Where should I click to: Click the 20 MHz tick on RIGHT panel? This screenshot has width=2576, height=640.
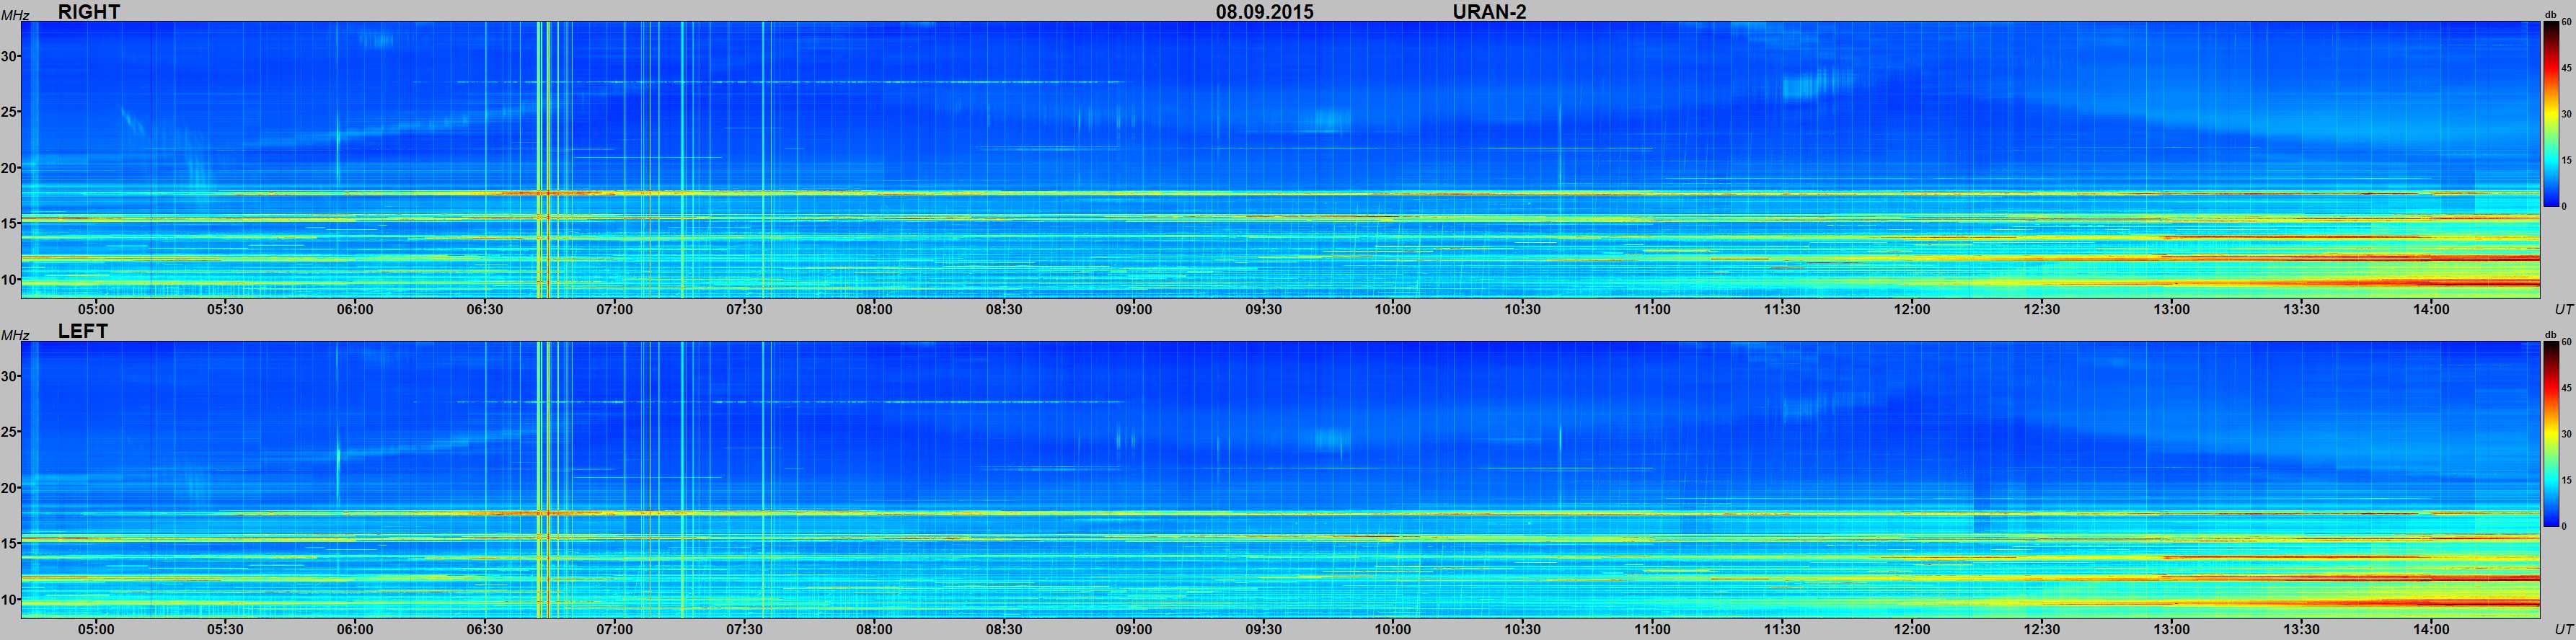(9, 168)
